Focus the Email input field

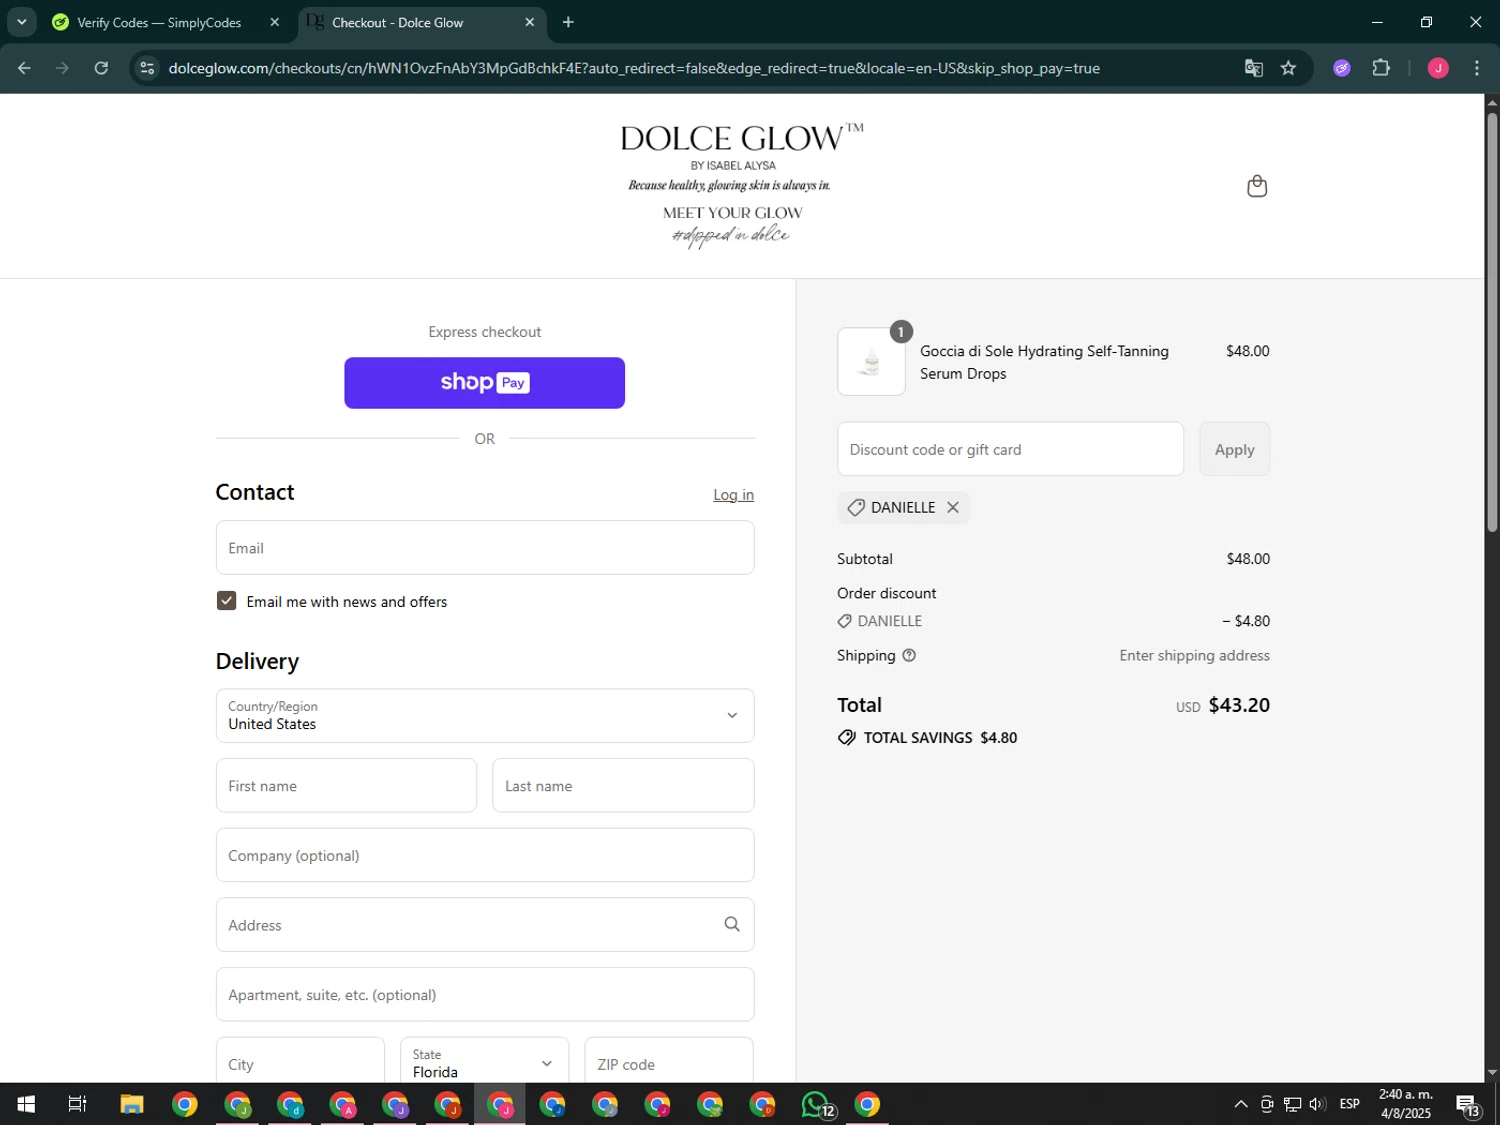point(485,548)
